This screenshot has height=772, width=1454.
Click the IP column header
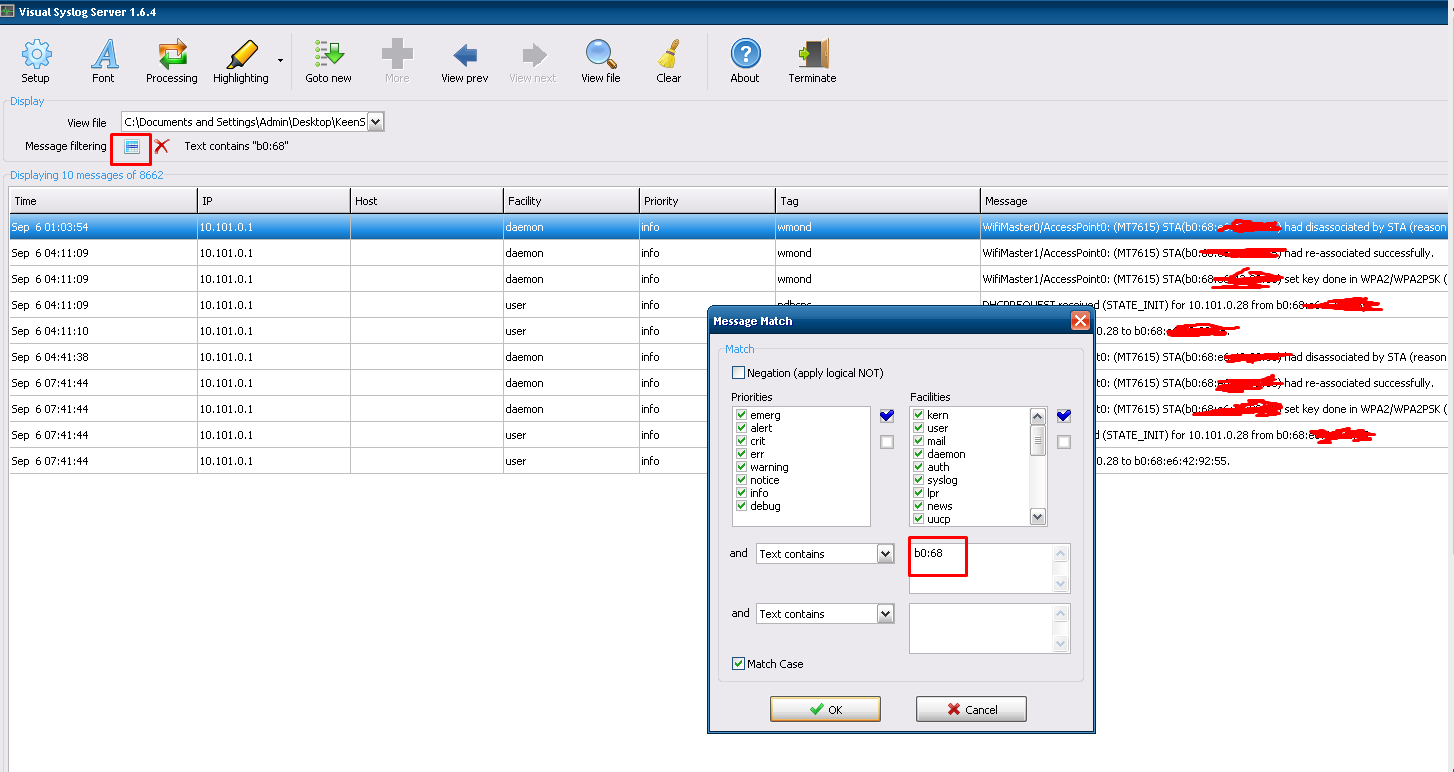pyautogui.click(x=274, y=200)
